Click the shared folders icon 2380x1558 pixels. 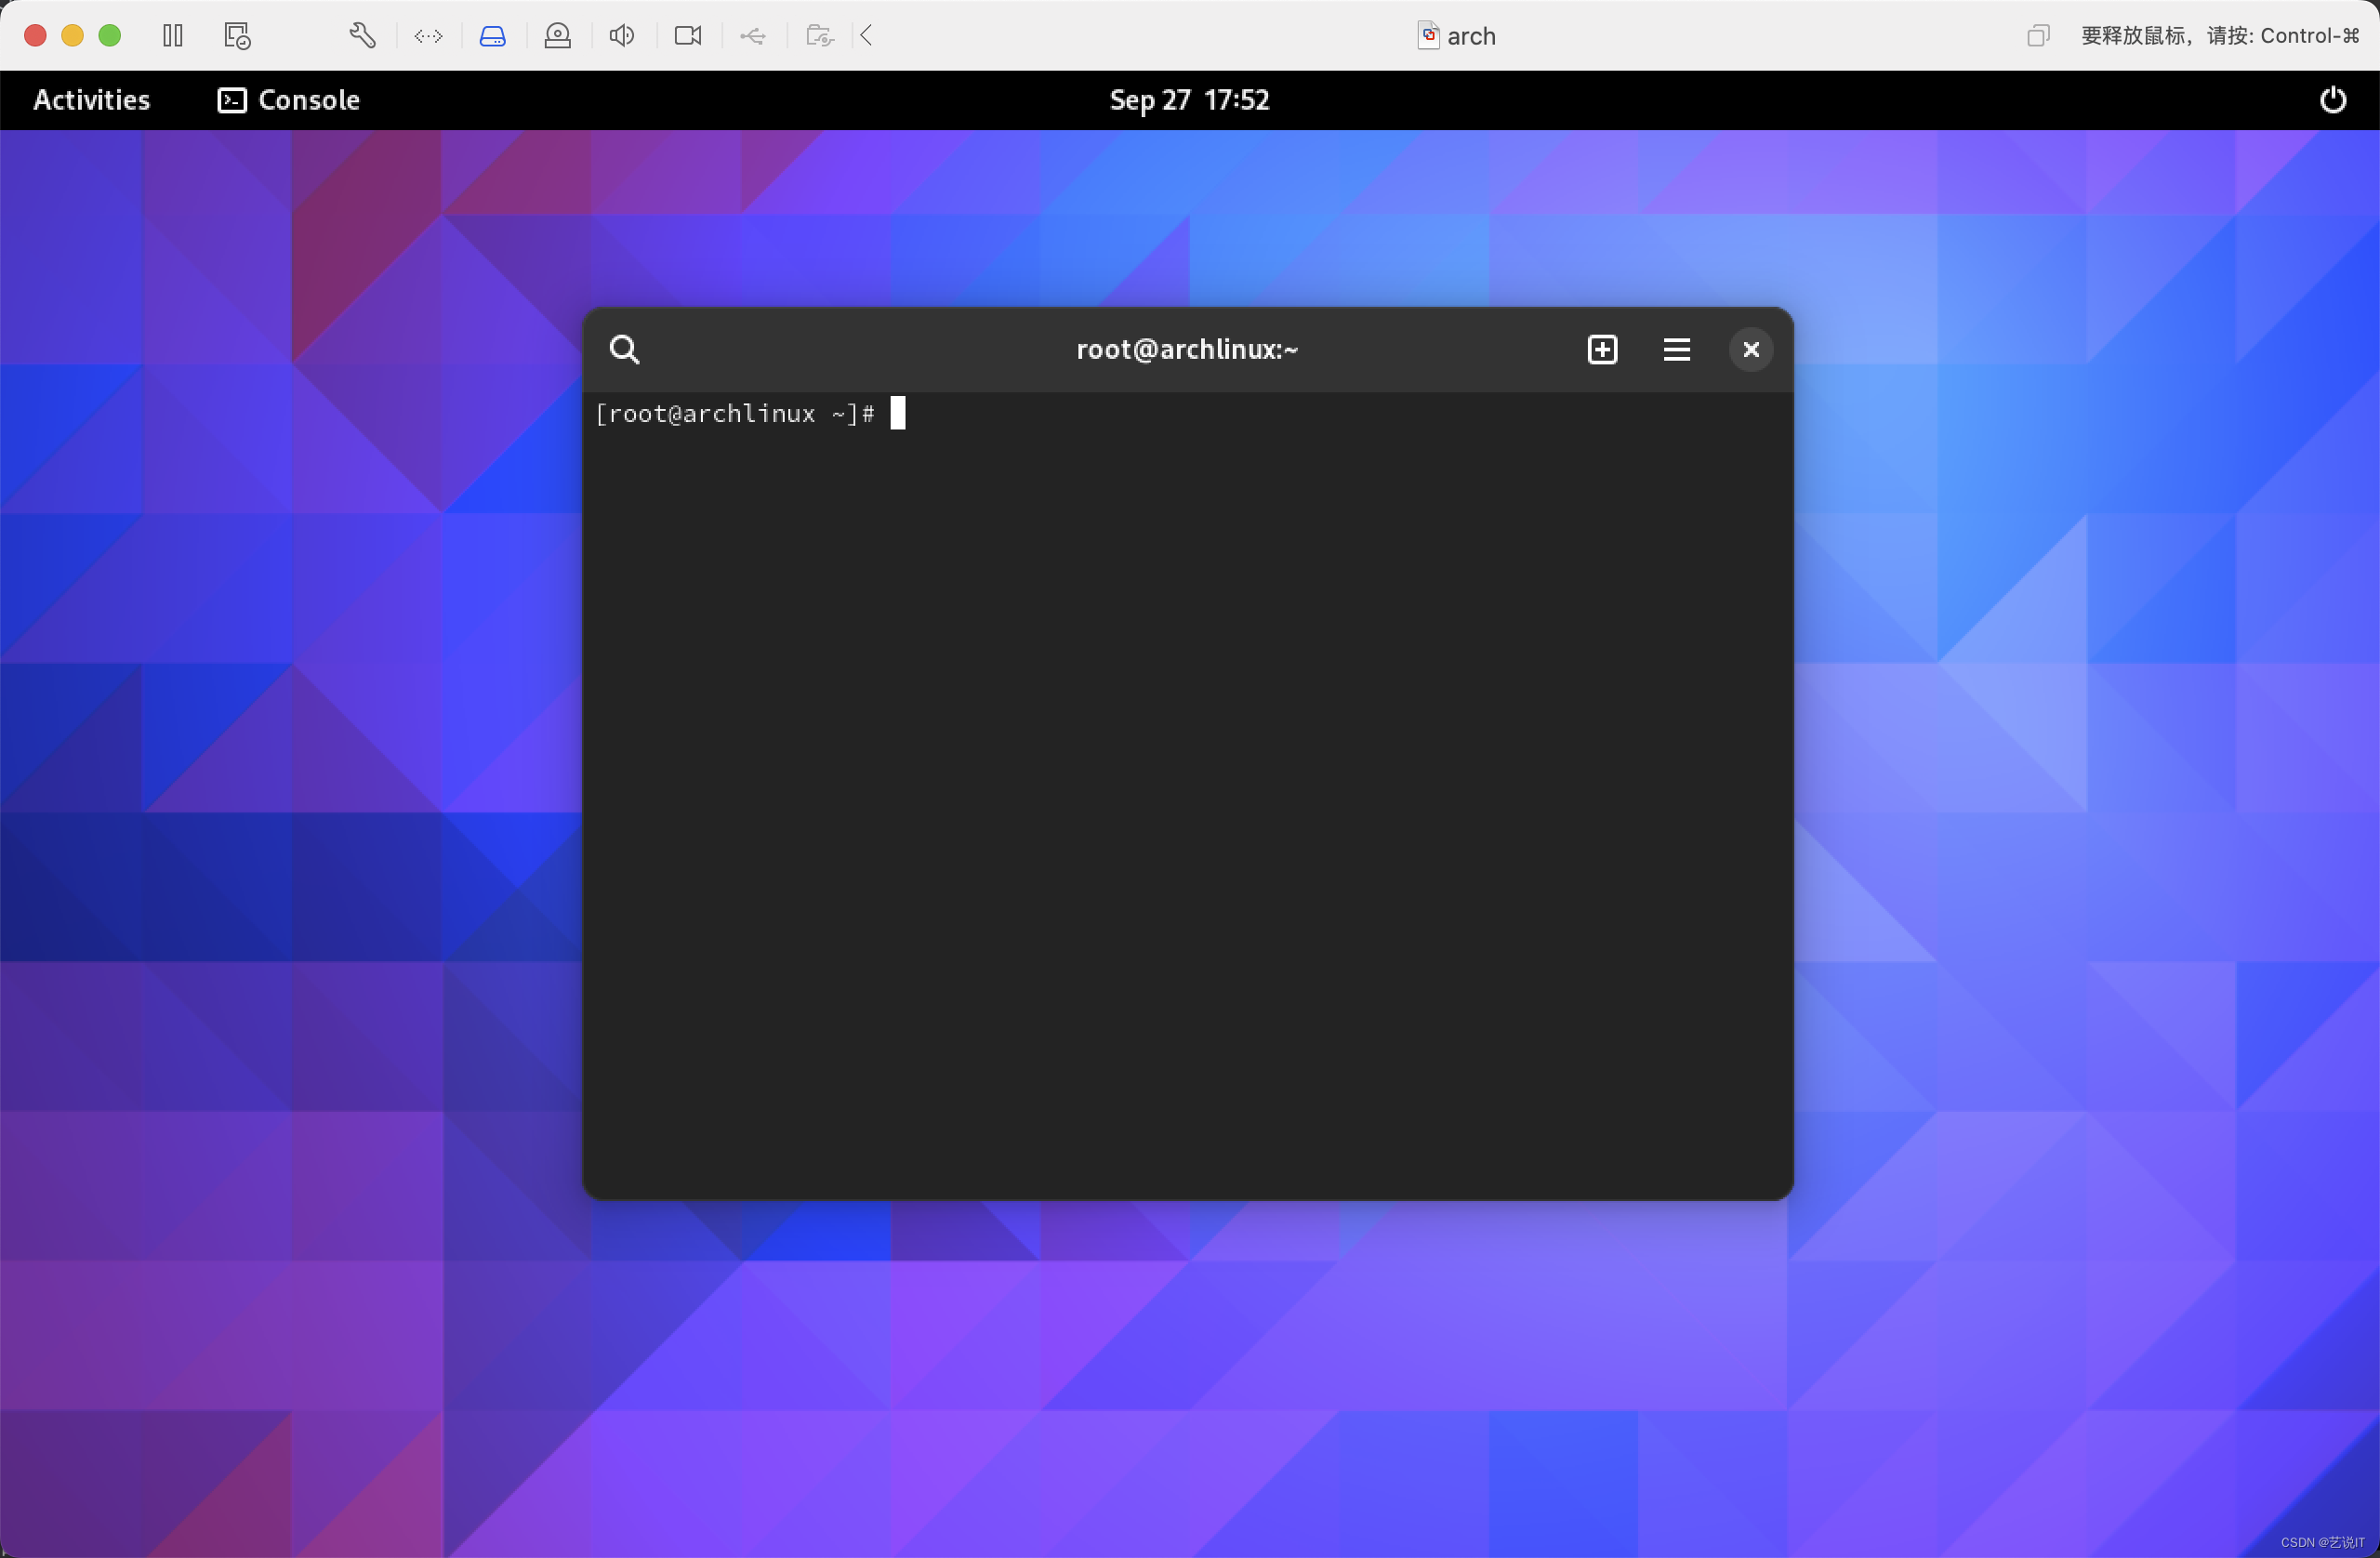(819, 36)
